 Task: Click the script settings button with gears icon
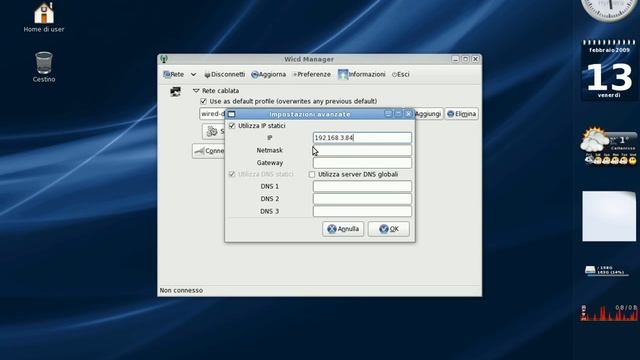(x=213, y=131)
